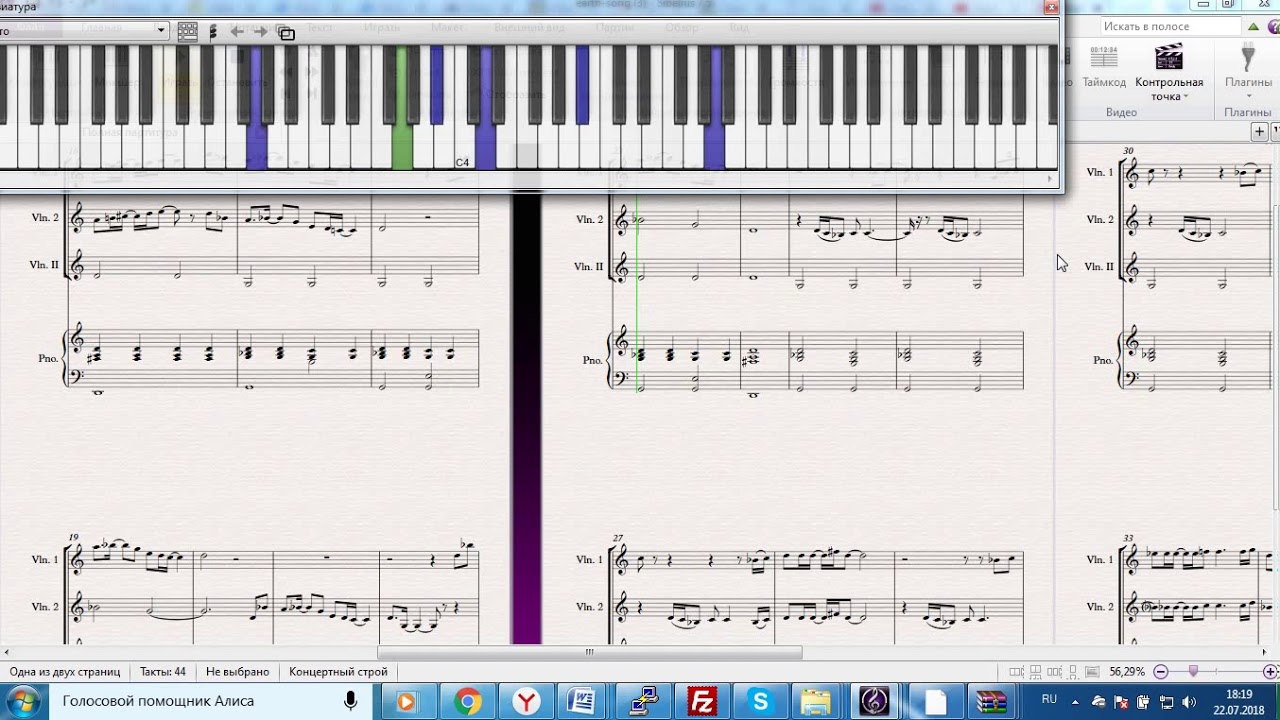Image resolution: width=1280 pixels, height=720 pixels.
Task: Collapse the ribbon with green triangle
Action: [x=1253, y=27]
